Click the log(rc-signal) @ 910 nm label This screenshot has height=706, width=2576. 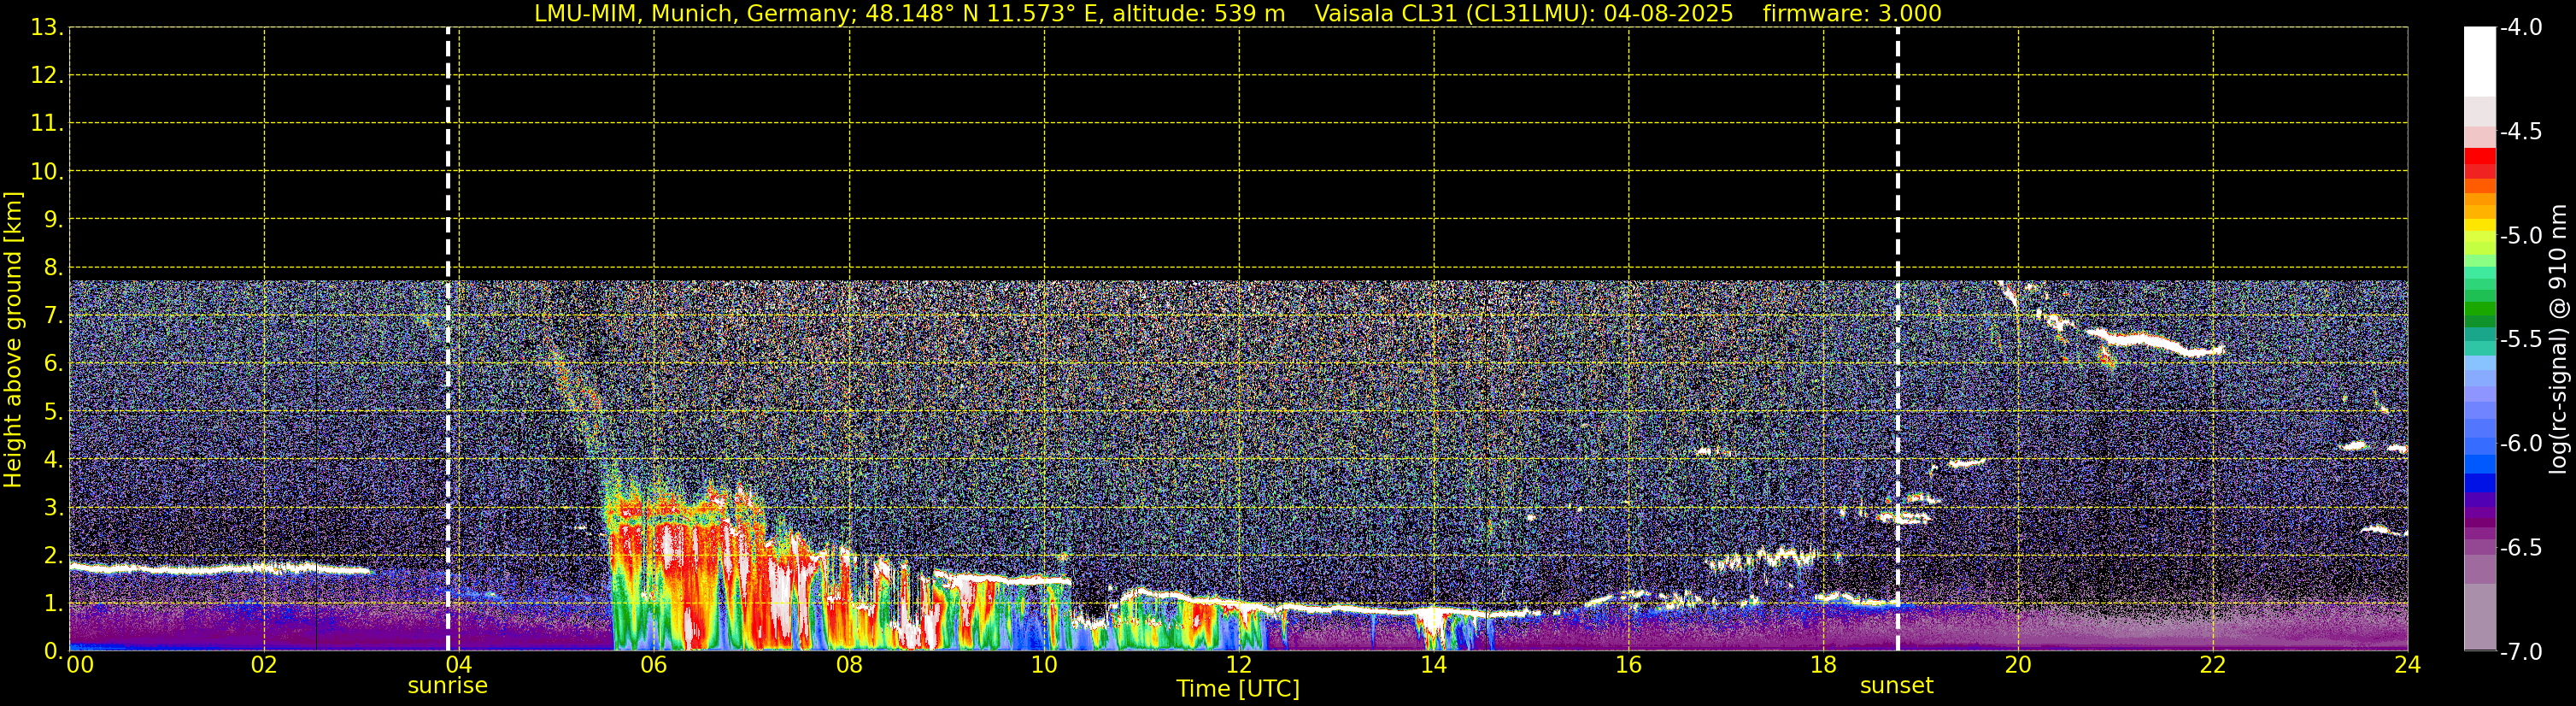[2558, 339]
